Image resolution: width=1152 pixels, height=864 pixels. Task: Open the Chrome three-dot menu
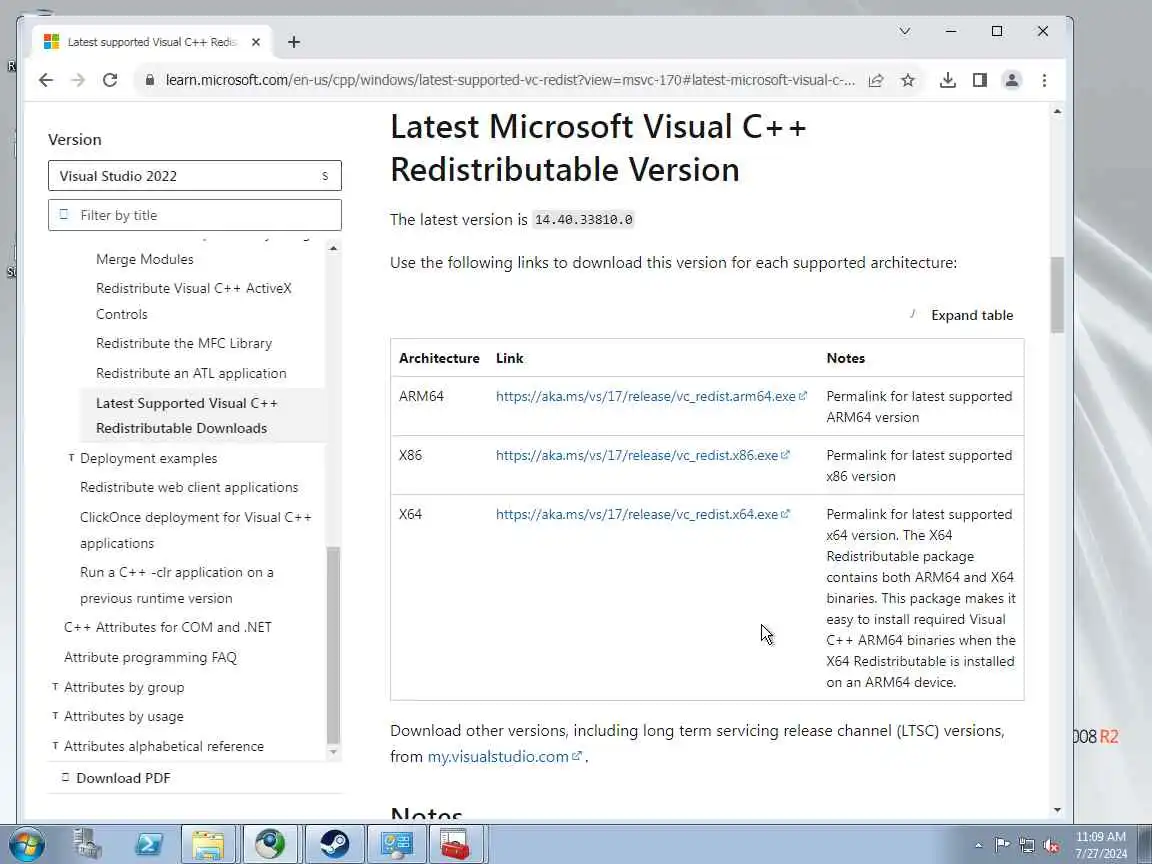point(1044,80)
